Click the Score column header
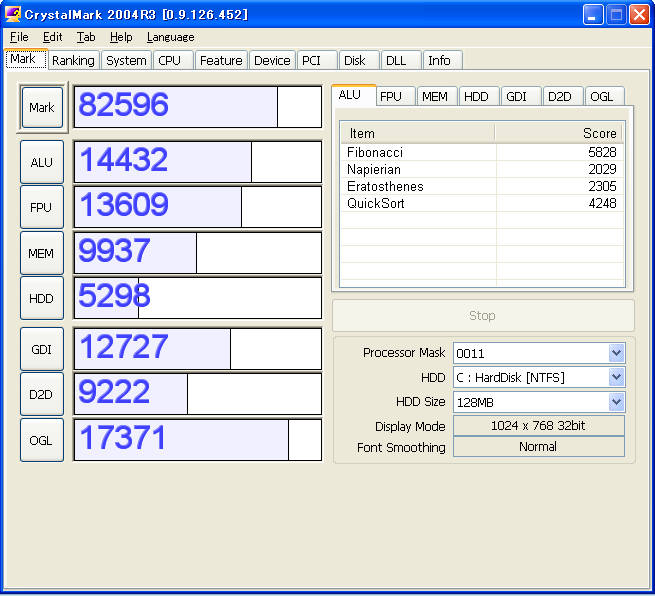Screen dimensions: 655x596 click(x=558, y=133)
